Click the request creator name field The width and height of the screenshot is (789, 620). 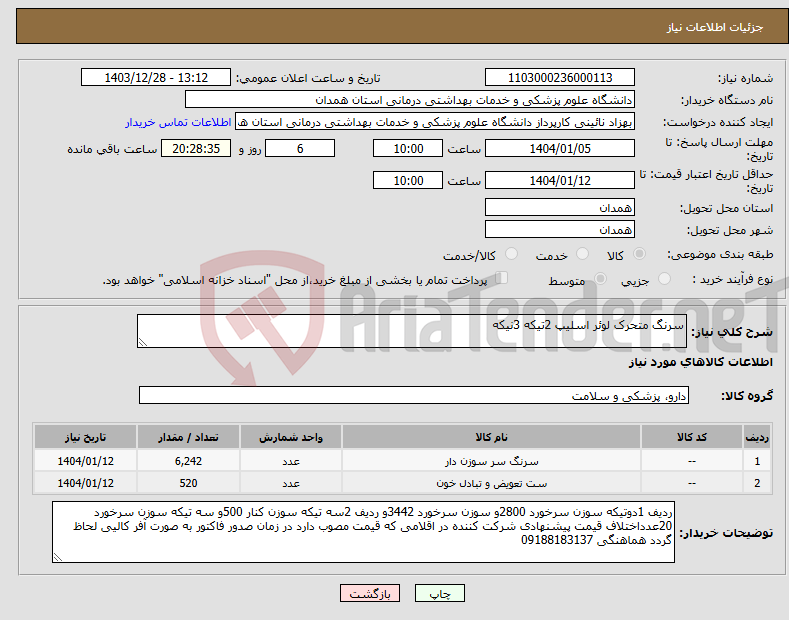coord(435,122)
